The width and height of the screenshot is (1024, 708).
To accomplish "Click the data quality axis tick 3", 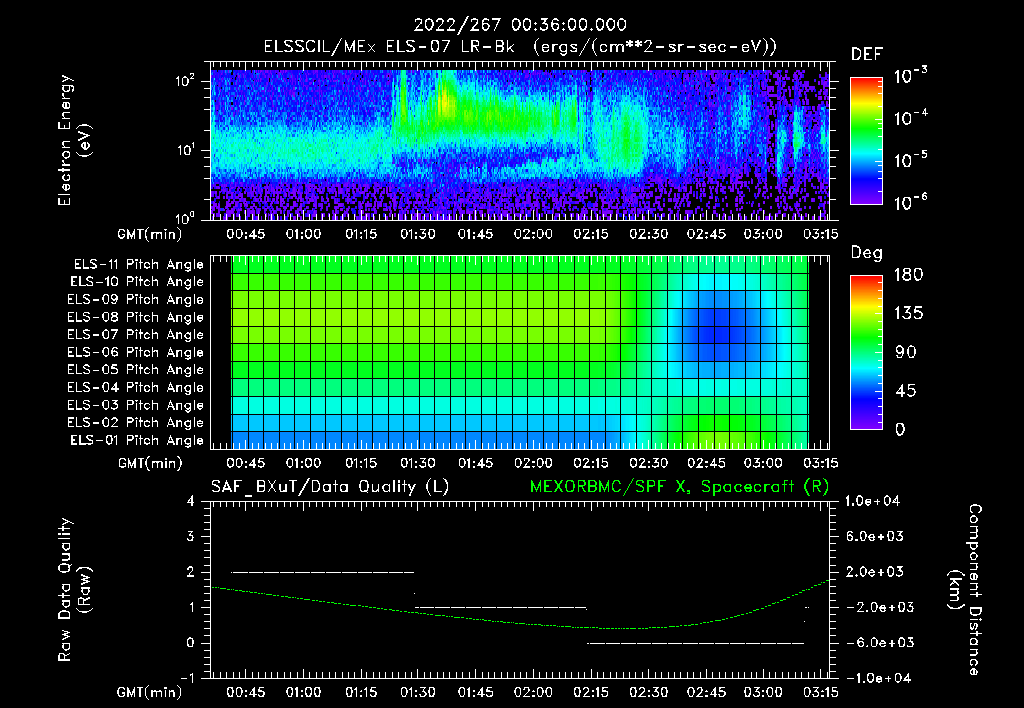I will (x=190, y=536).
